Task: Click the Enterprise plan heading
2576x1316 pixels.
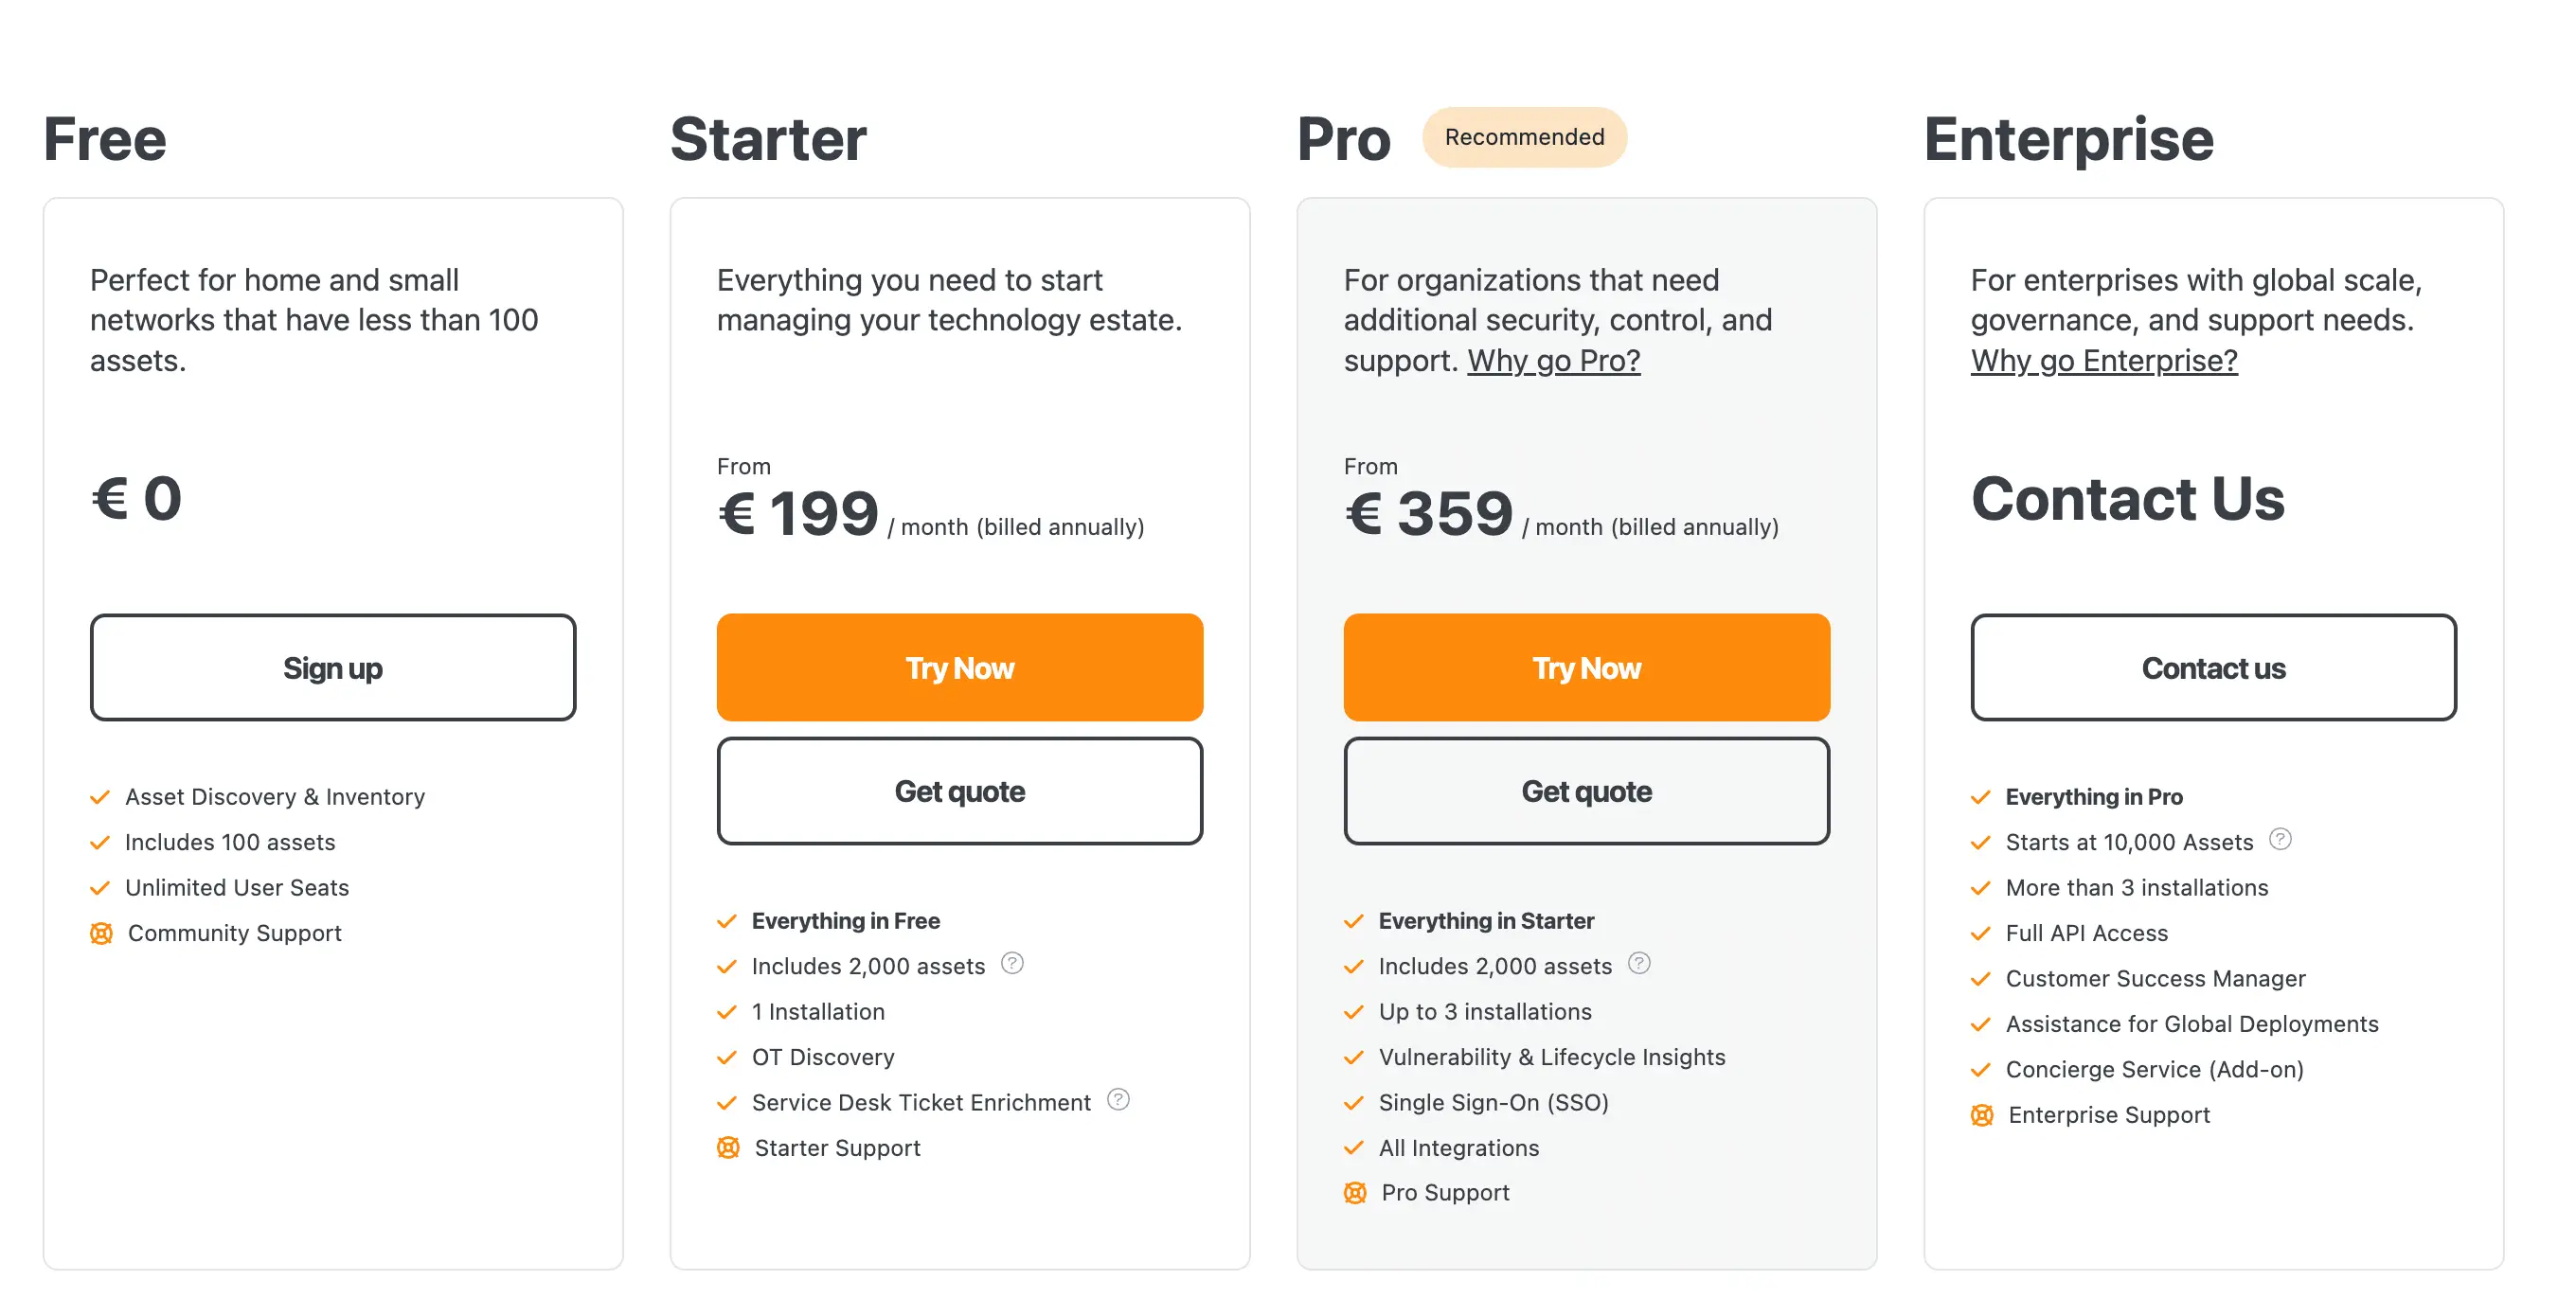Action: point(2068,138)
